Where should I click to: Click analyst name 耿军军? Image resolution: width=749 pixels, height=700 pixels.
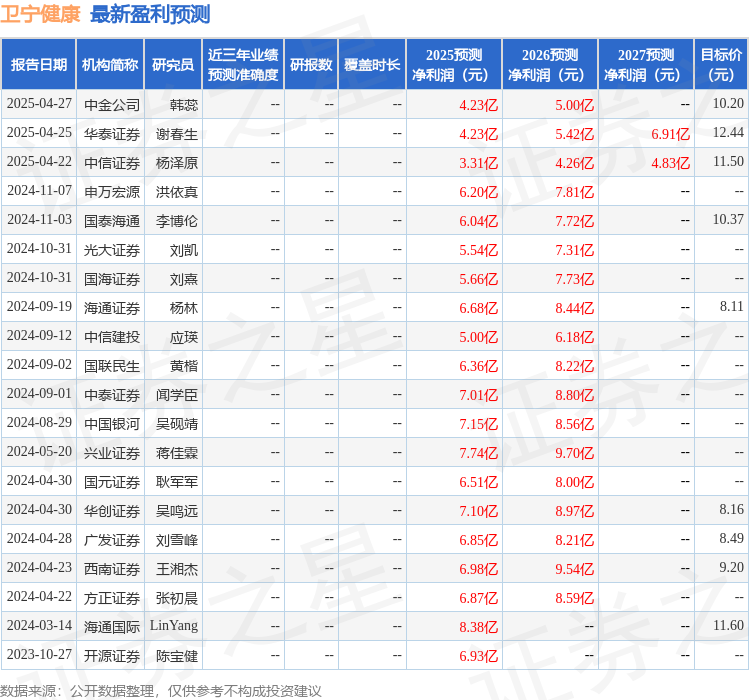click(x=177, y=482)
